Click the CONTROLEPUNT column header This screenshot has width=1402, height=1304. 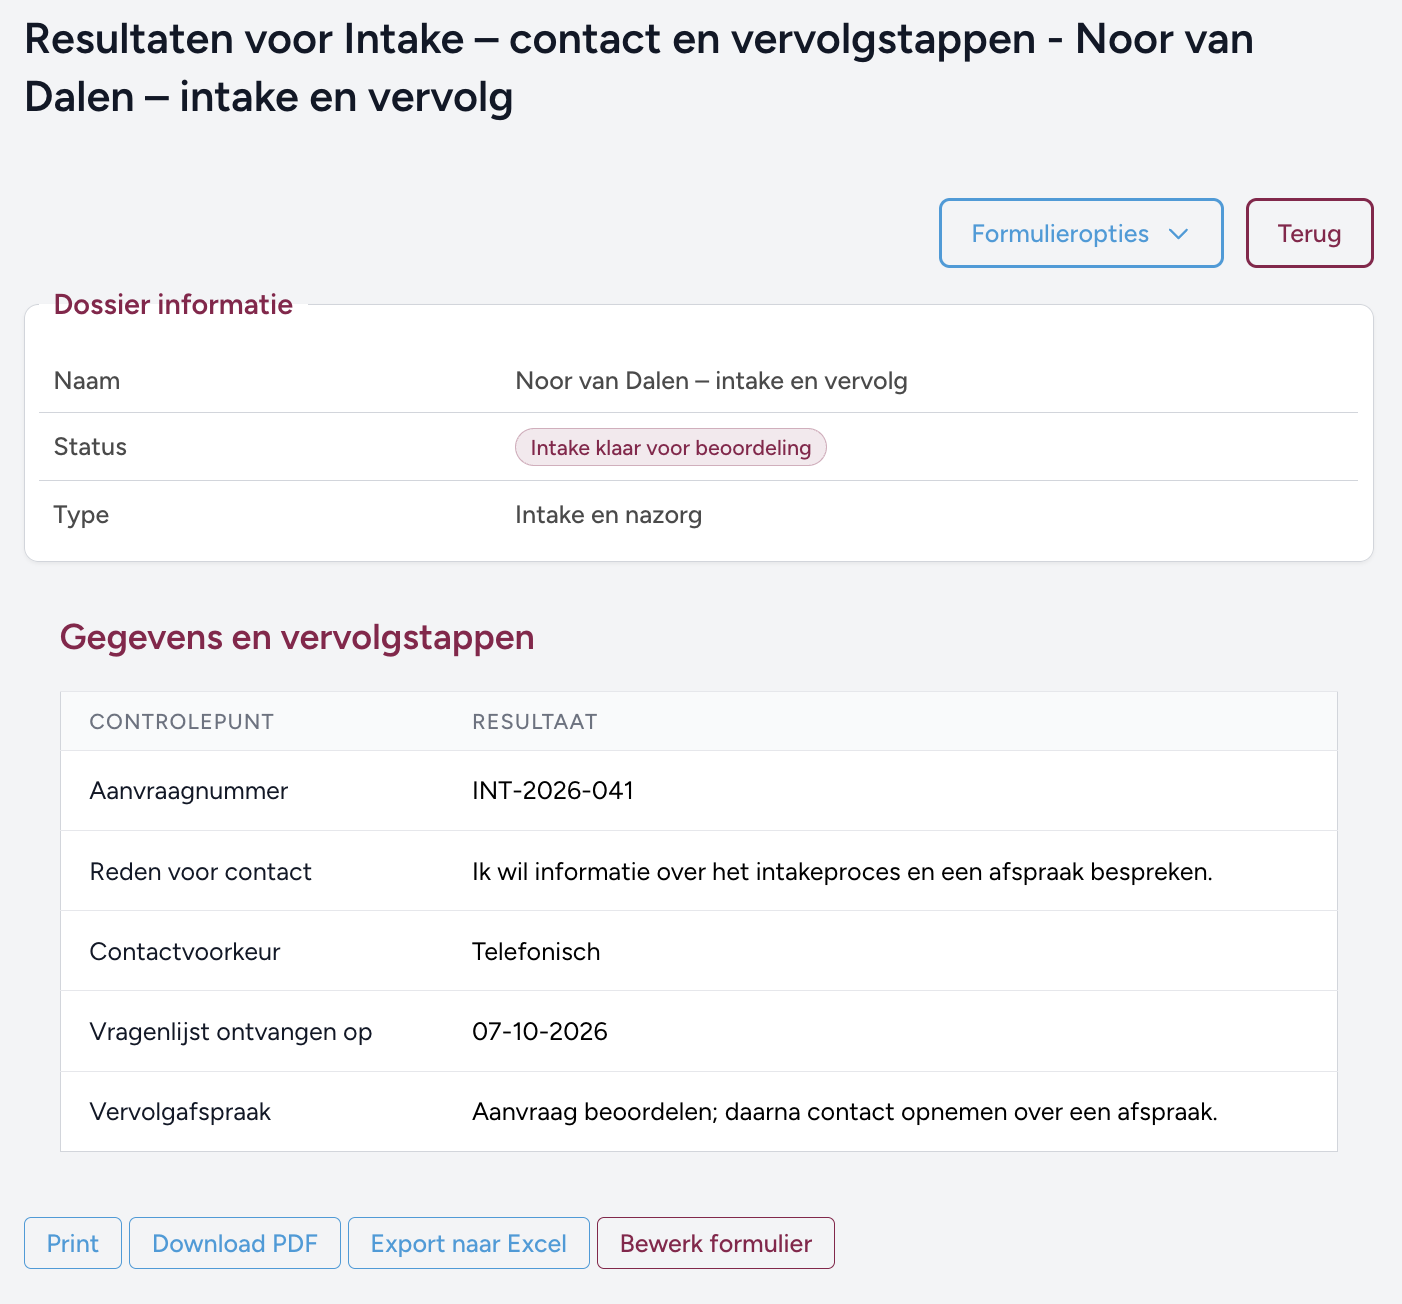pos(182,722)
